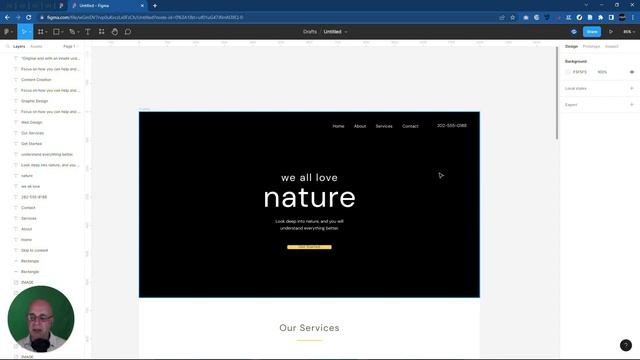Open Chrome tab search chevron
The image size is (640, 360).
tap(586, 5)
